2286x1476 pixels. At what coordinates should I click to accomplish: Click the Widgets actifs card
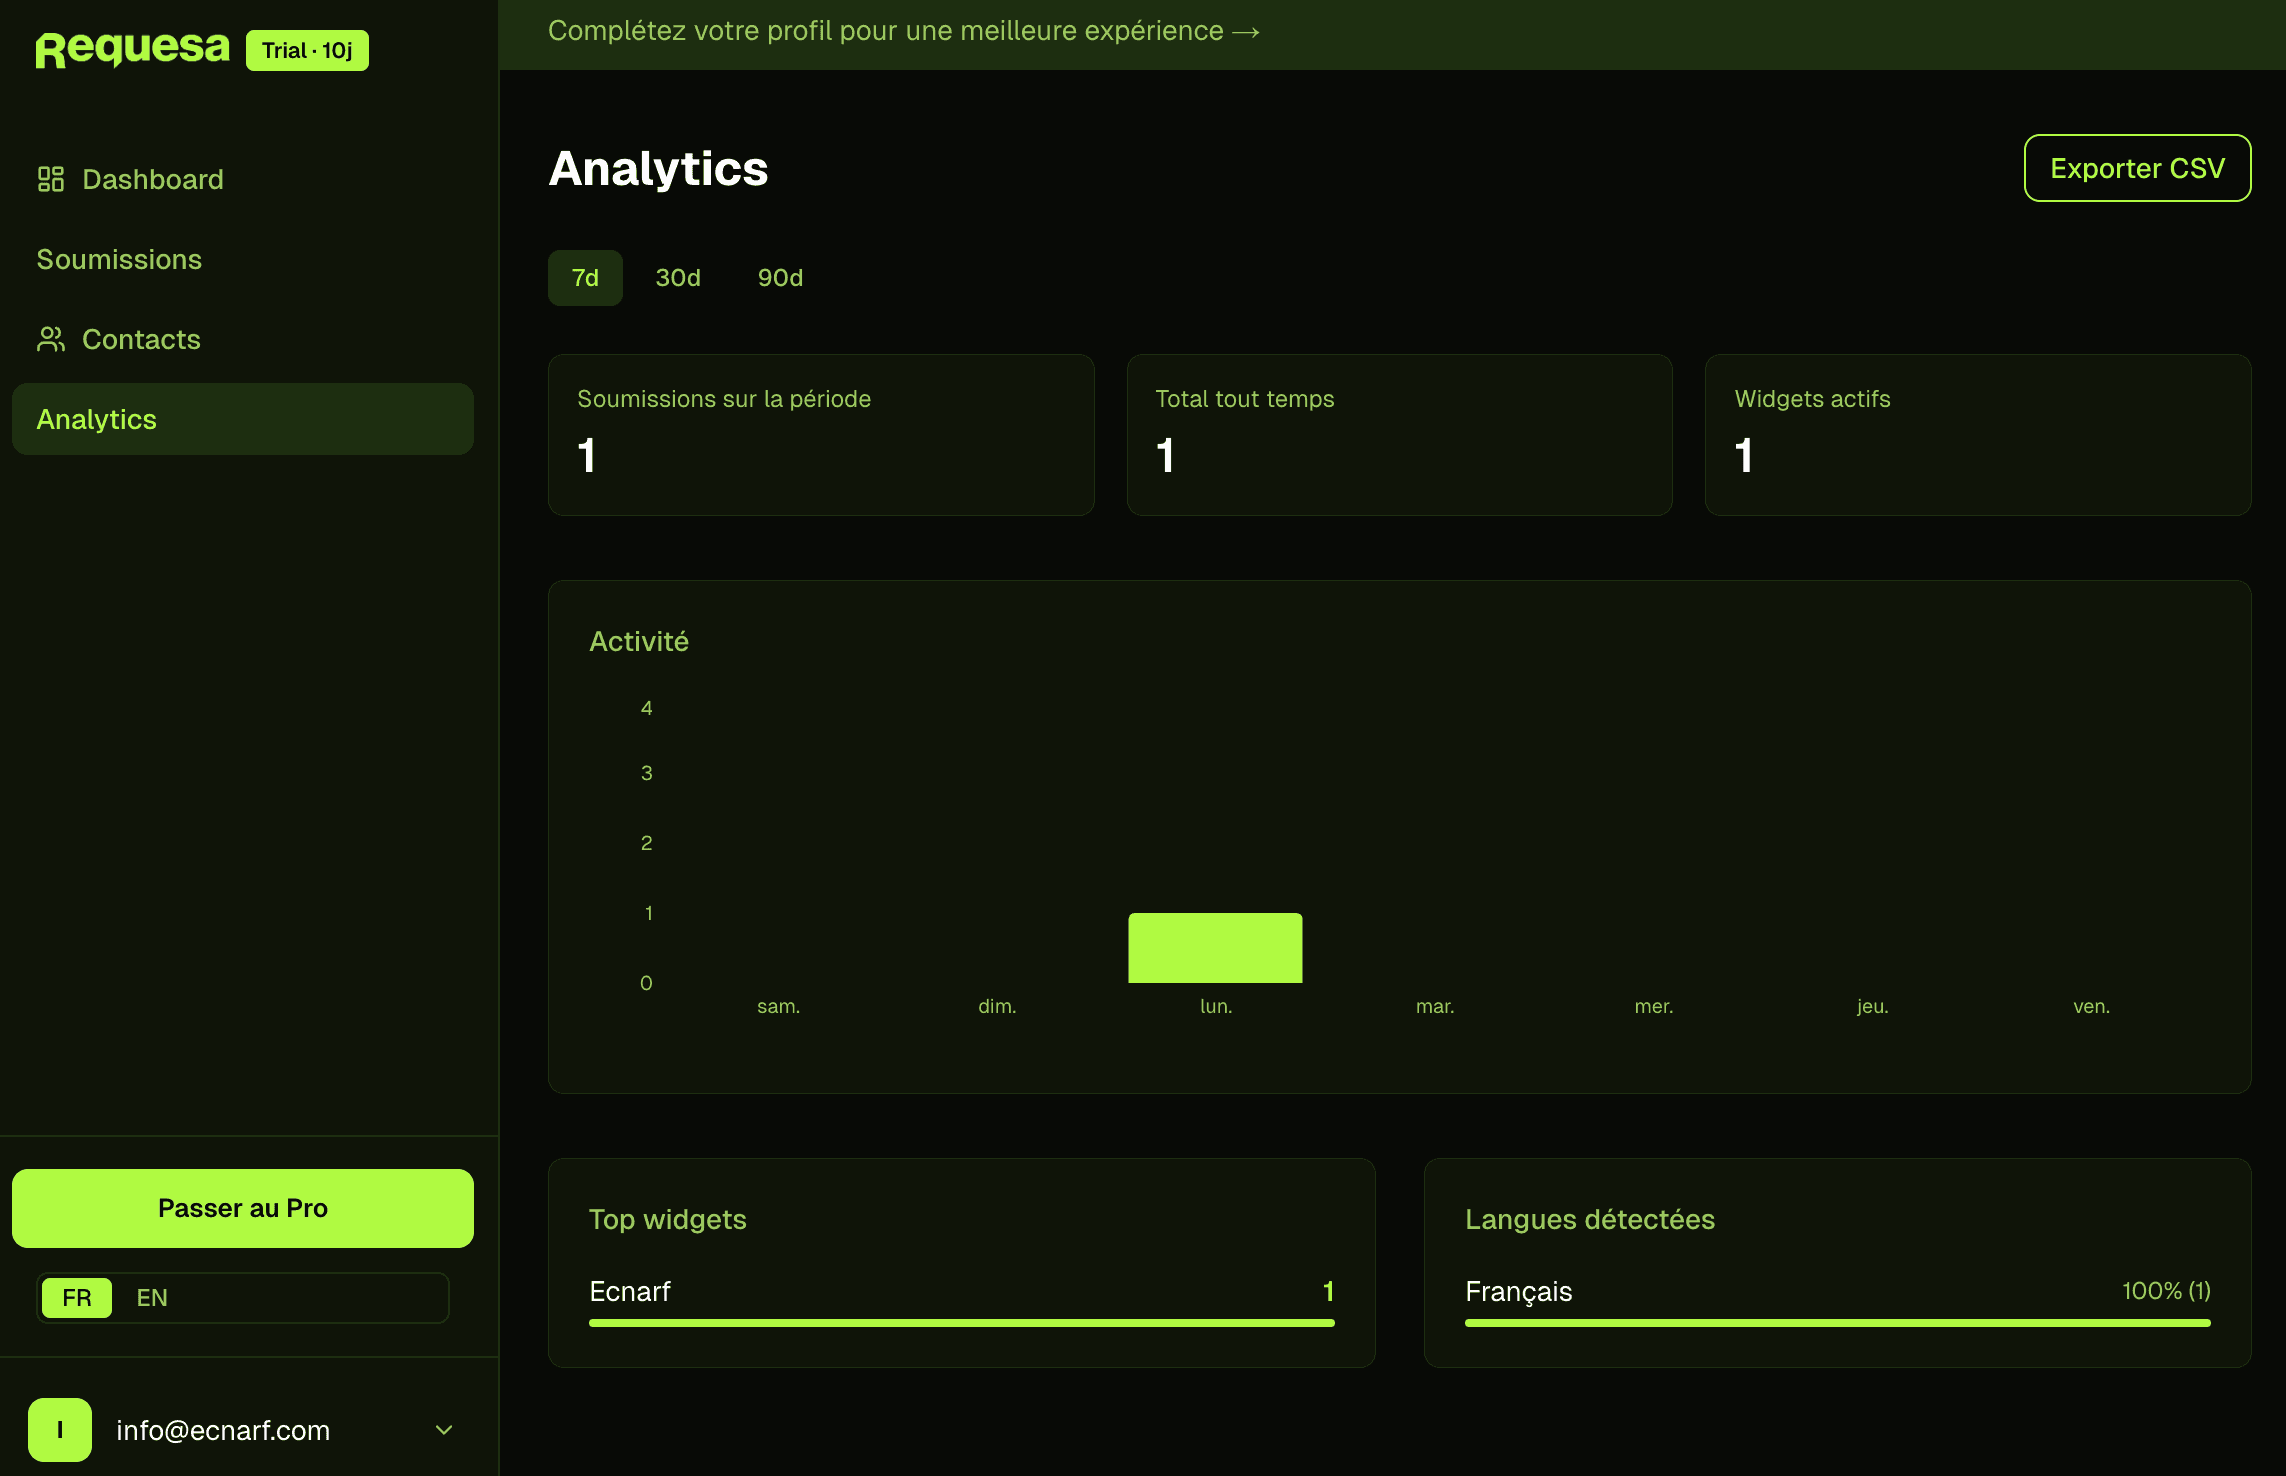[1978, 435]
